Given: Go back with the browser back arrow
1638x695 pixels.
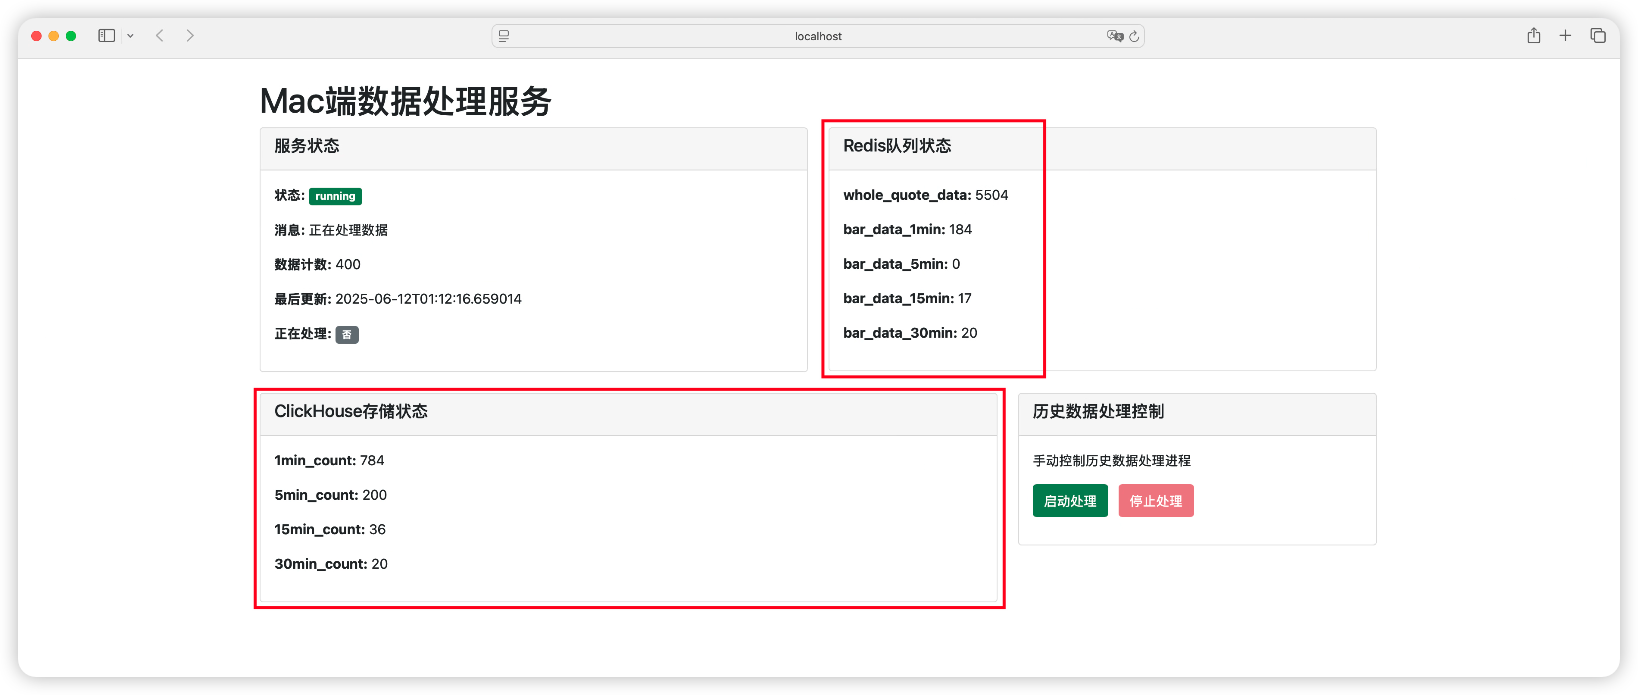Looking at the screenshot, I should click(159, 36).
